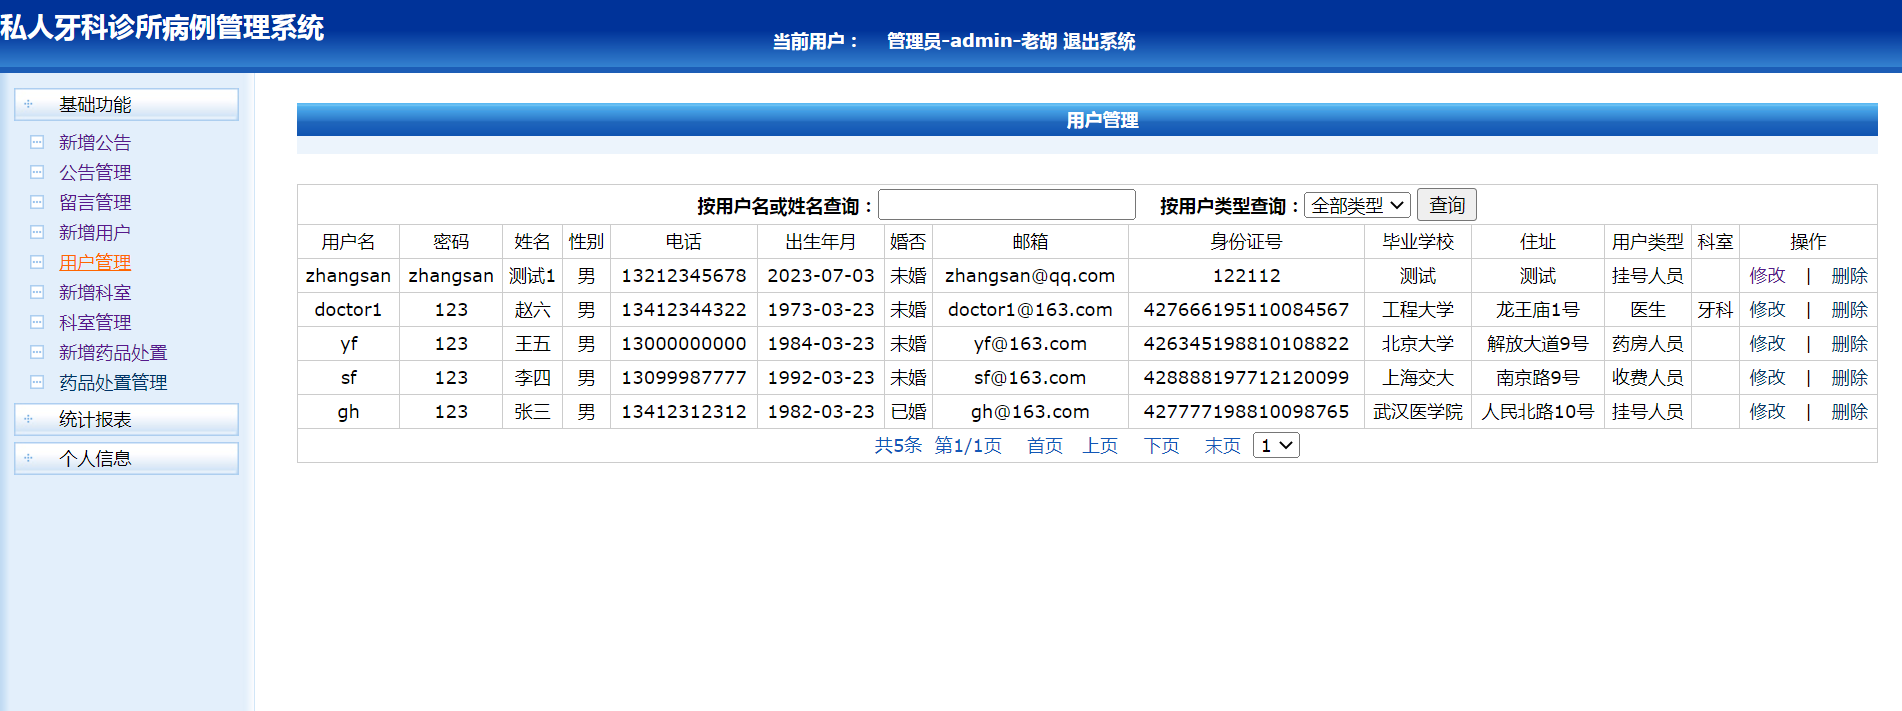The width and height of the screenshot is (1902, 711).
Task: Click 删除 for user yf
Action: coord(1849,343)
